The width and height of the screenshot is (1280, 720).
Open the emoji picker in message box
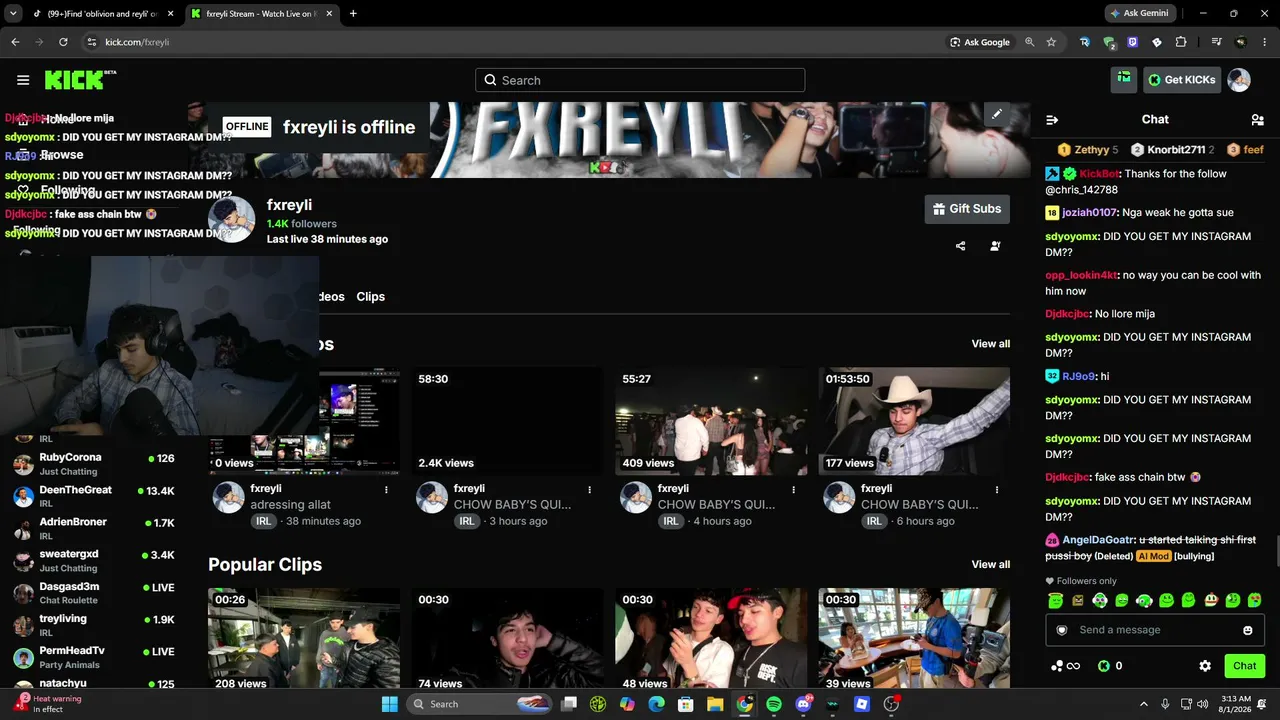coord(1248,630)
